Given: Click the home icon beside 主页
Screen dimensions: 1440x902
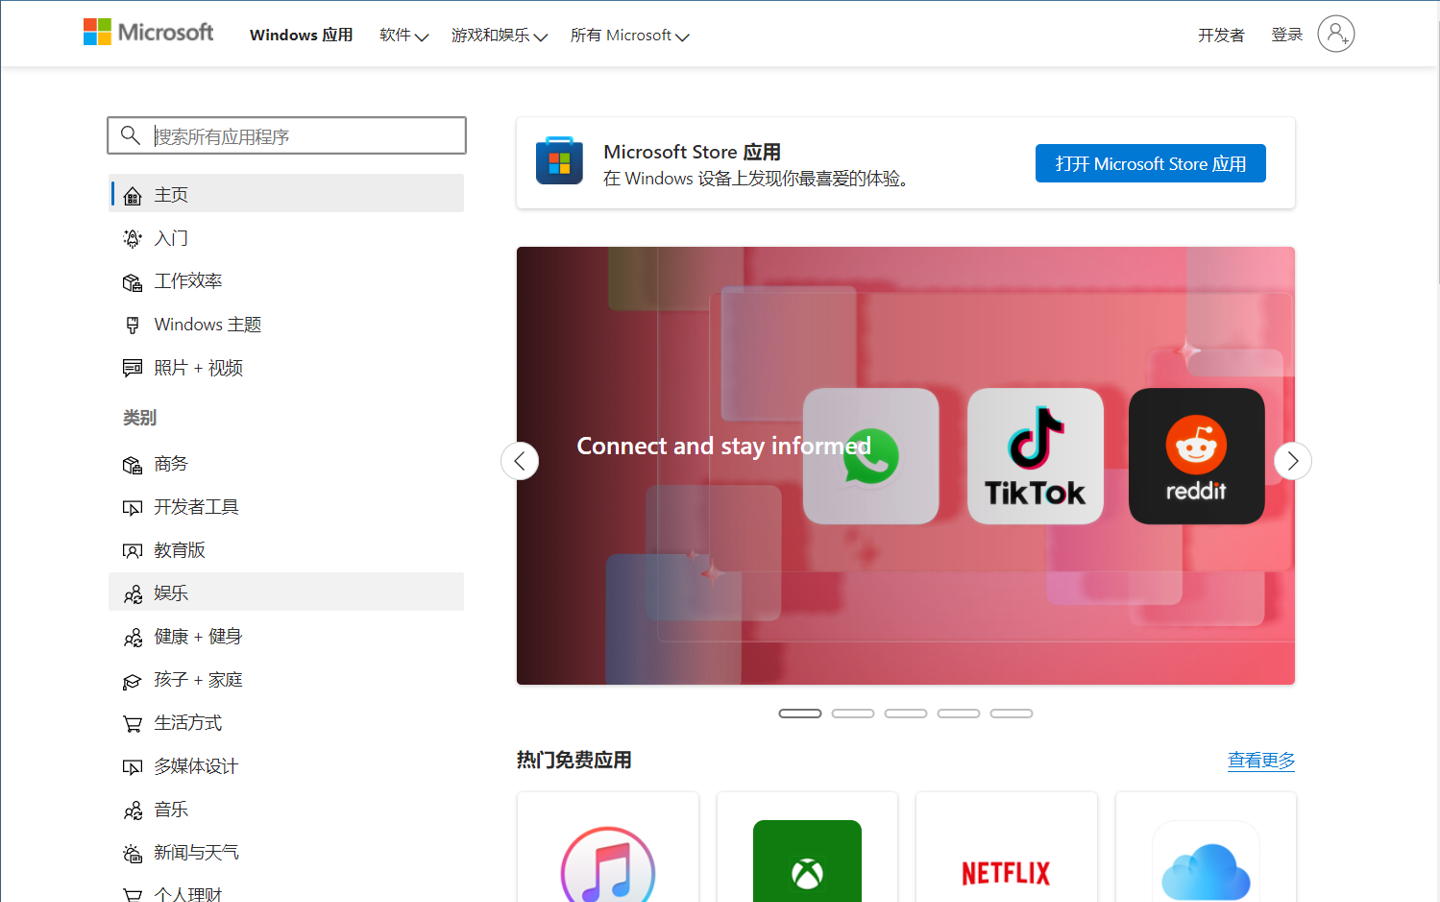Looking at the screenshot, I should [132, 196].
